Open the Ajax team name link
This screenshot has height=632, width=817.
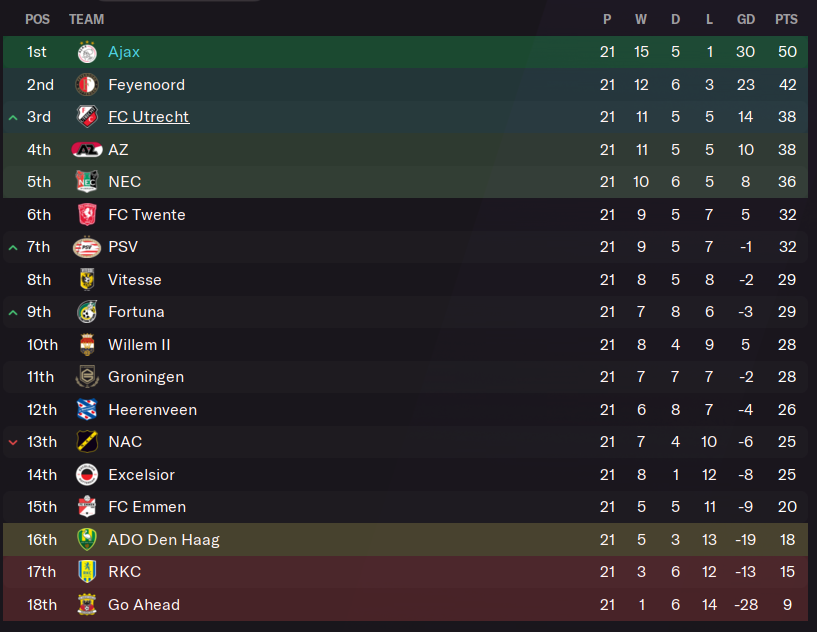(124, 52)
